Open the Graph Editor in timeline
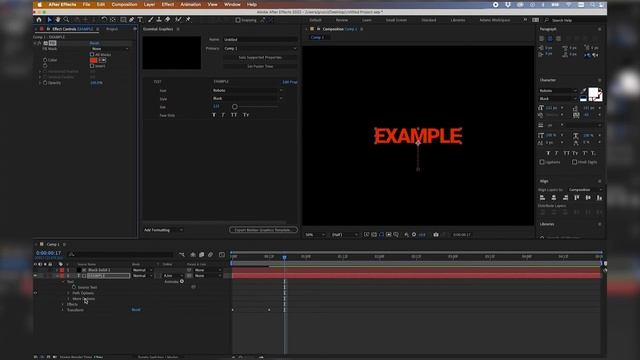Image resolution: width=640 pixels, height=360 pixels. (x=222, y=255)
